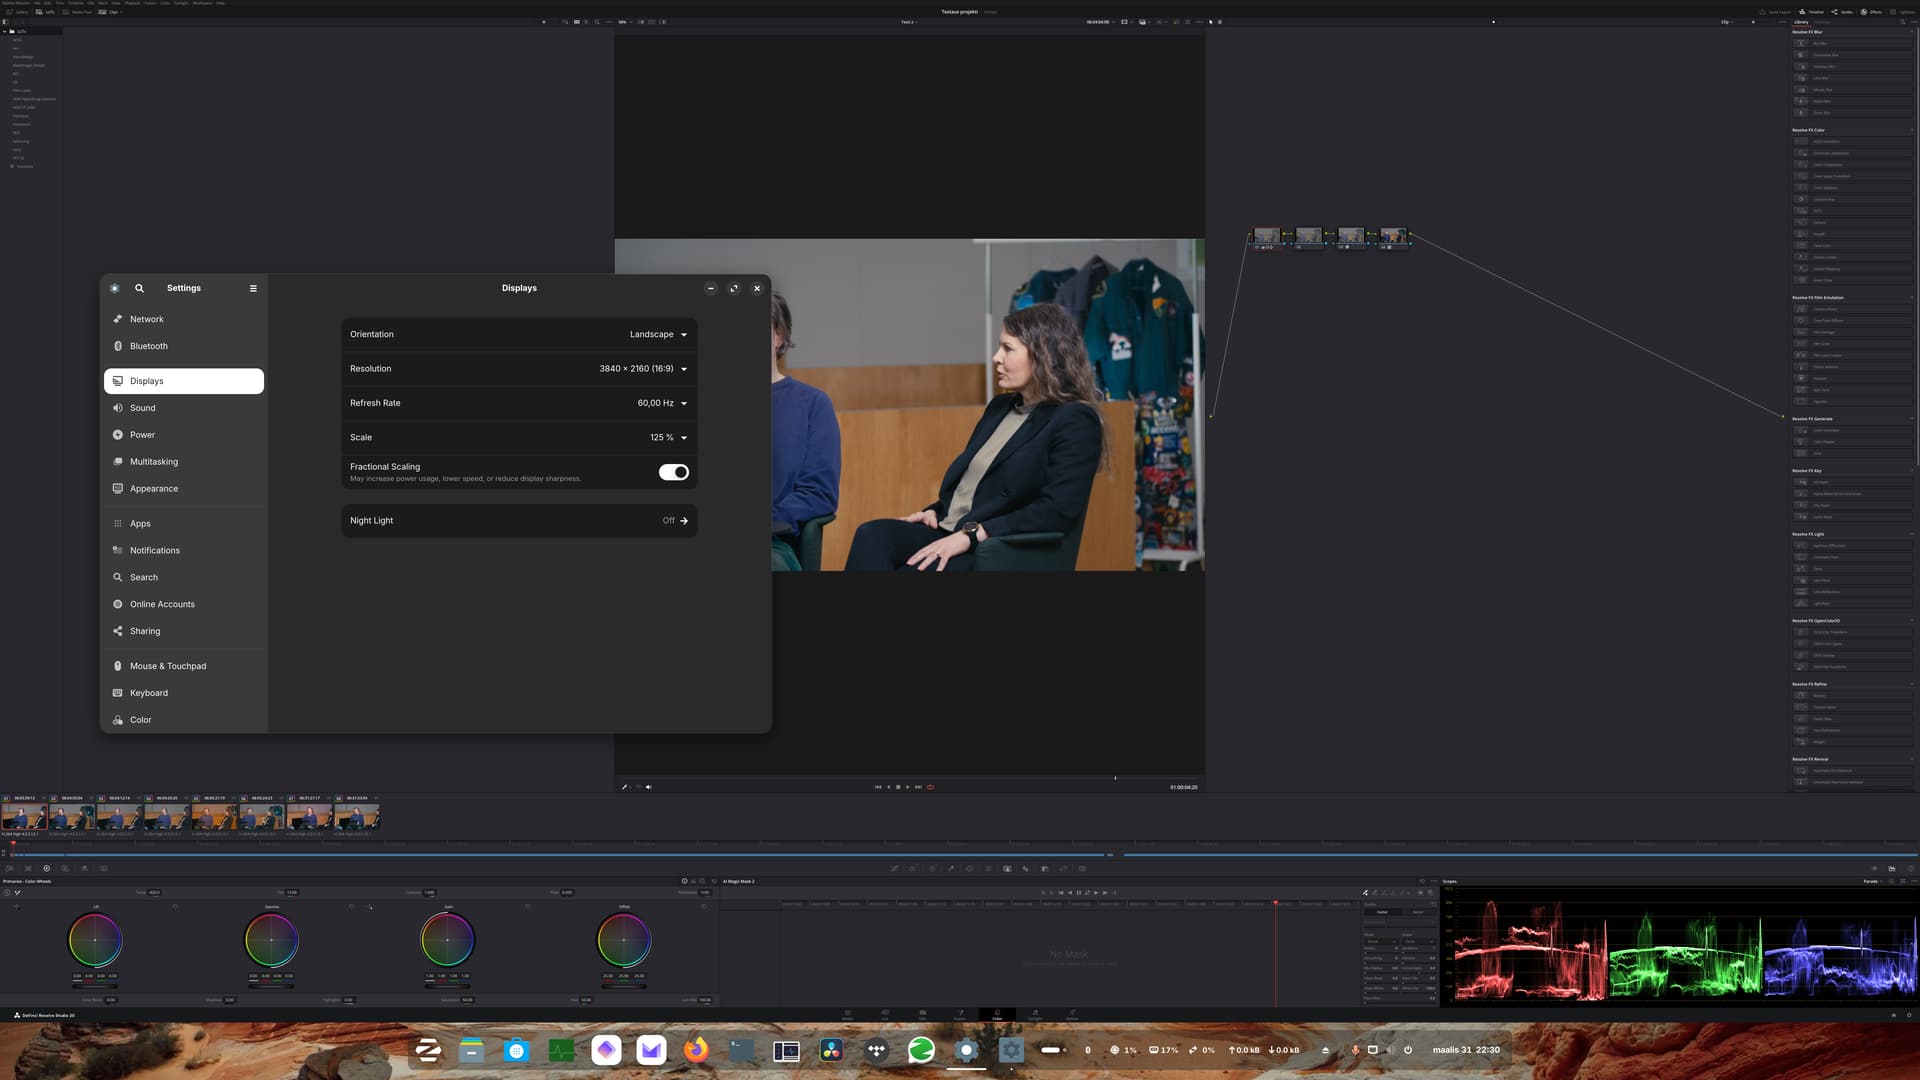Screen dimensions: 1920x1080
Task: Toggle the red loop playback button
Action: (x=930, y=787)
